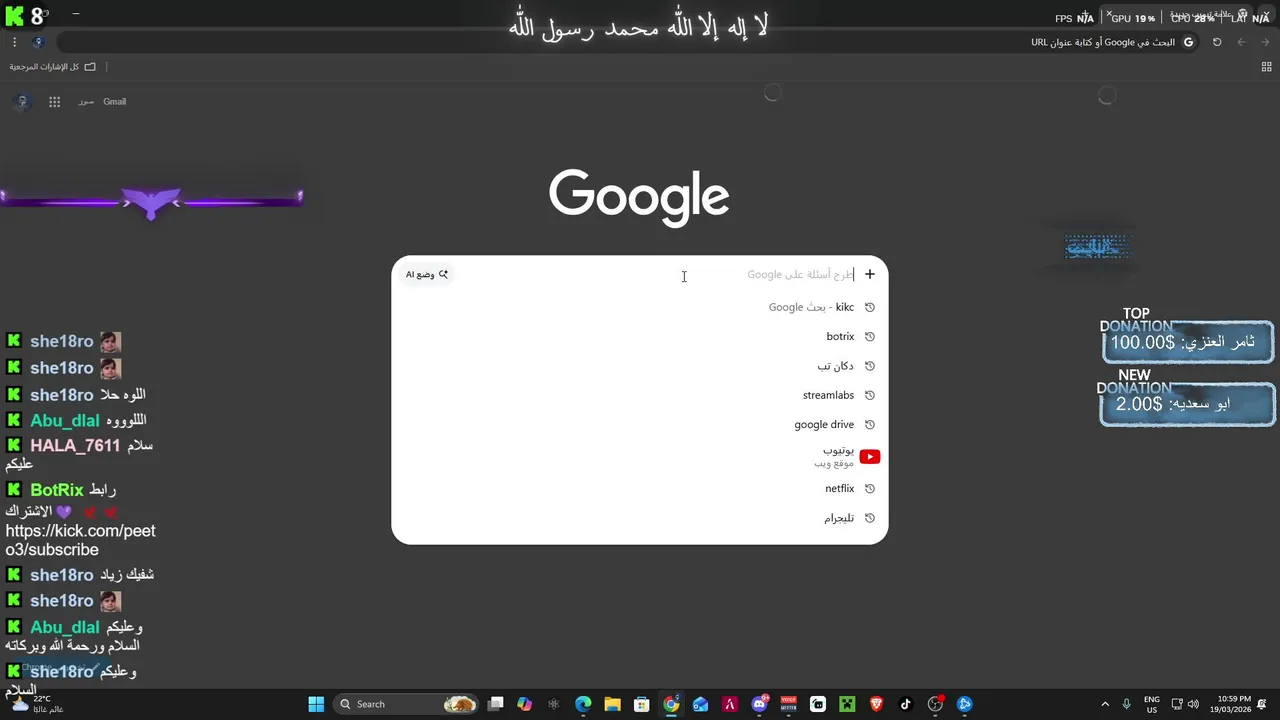
Task: Click inside the Google search text field
Action: pyautogui.click(x=660, y=274)
